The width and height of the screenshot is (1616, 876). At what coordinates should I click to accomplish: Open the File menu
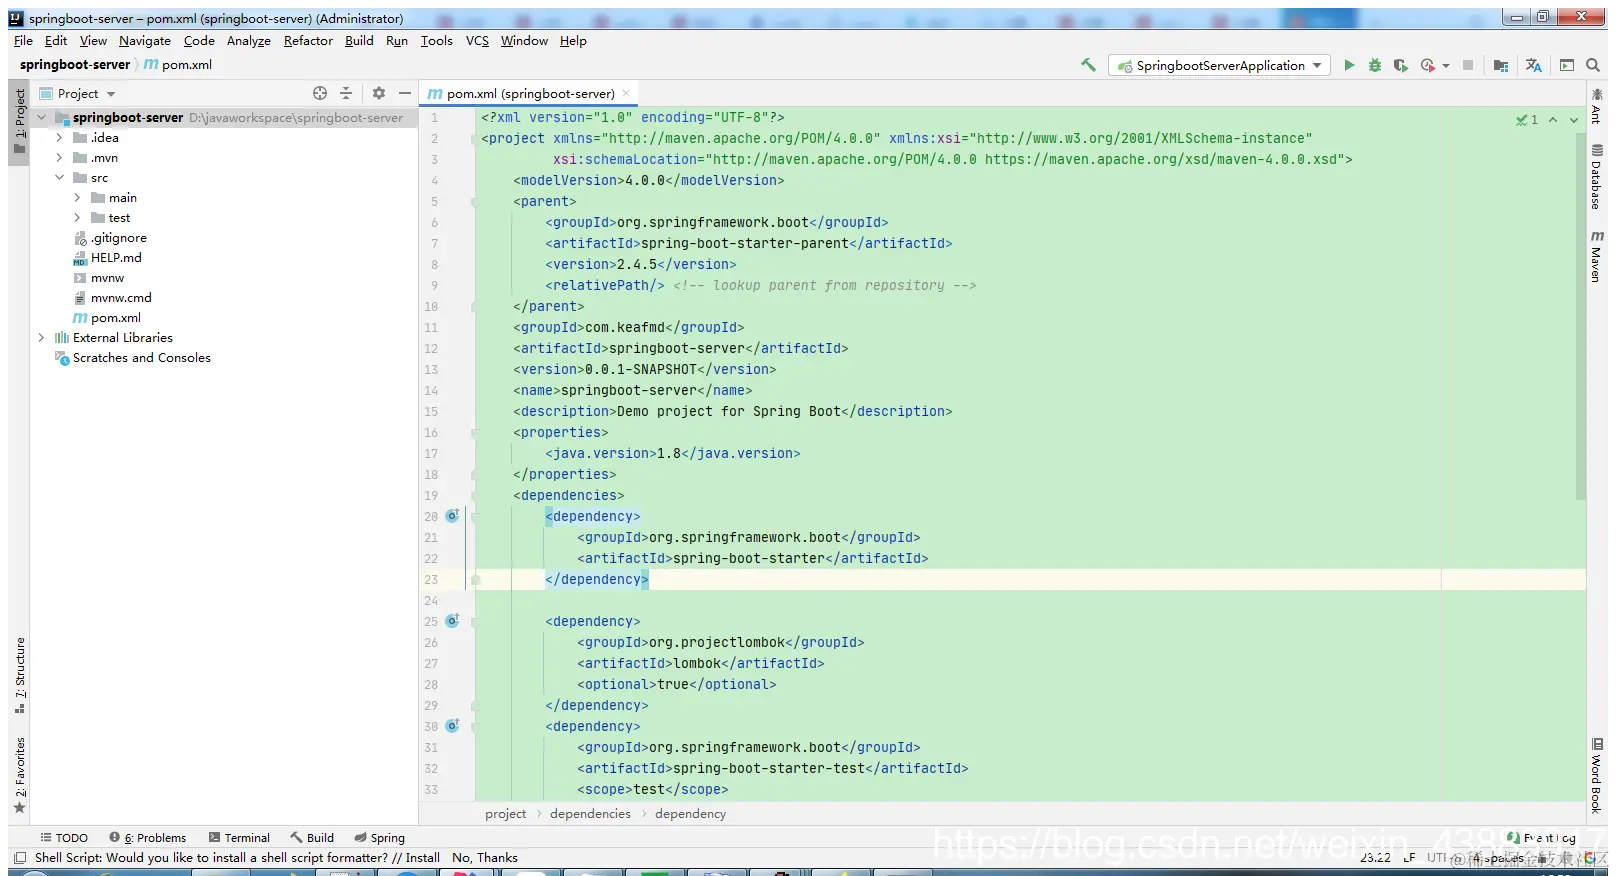[x=23, y=41]
